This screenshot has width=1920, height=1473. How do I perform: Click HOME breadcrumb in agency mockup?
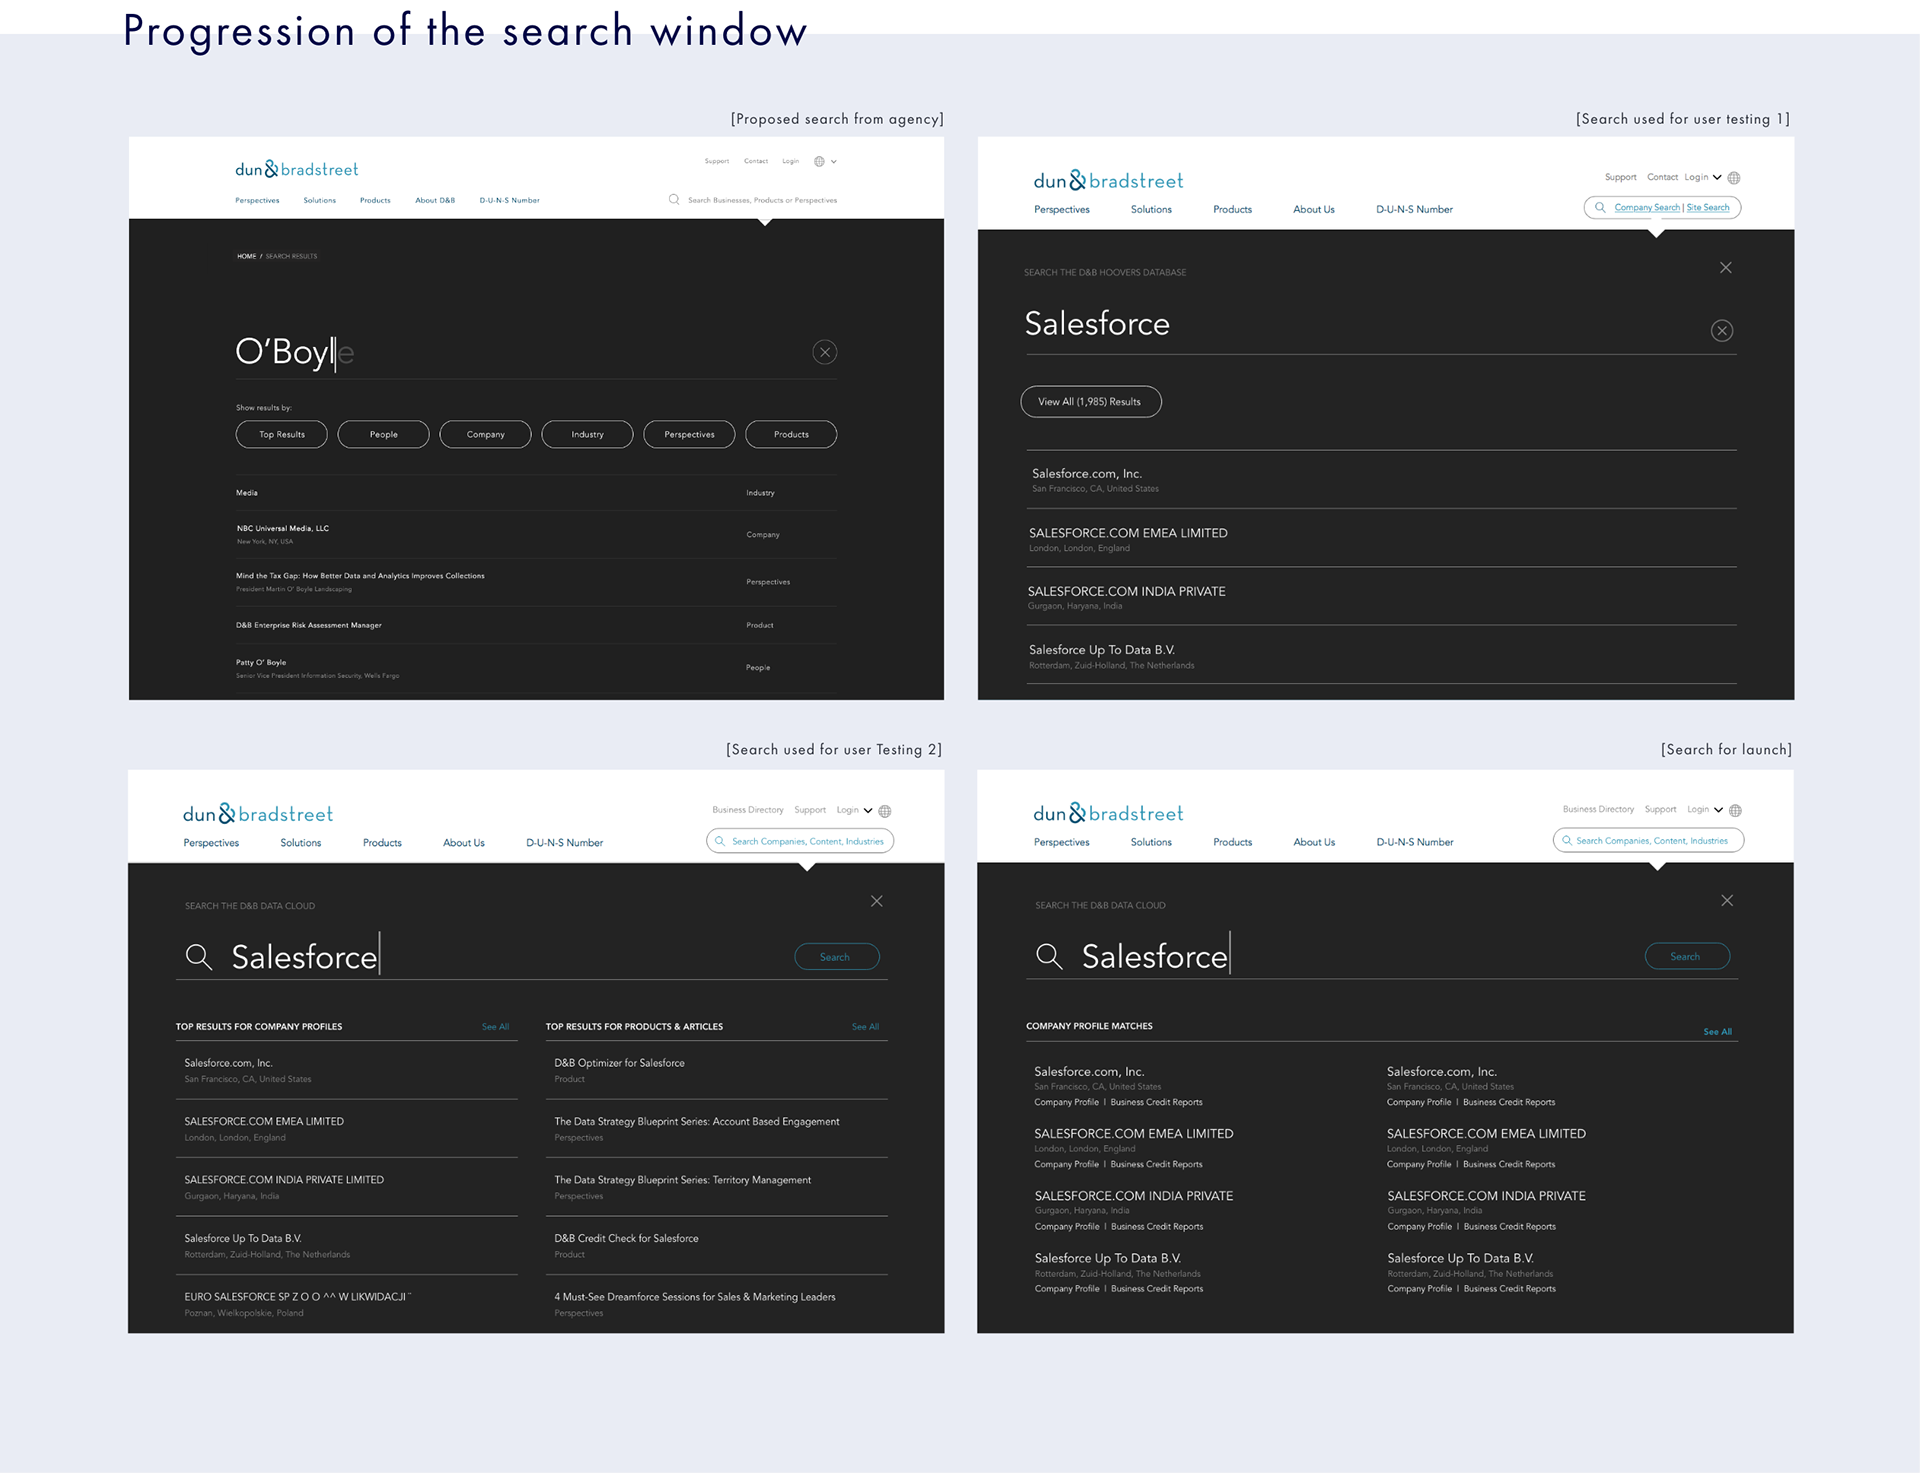246,256
